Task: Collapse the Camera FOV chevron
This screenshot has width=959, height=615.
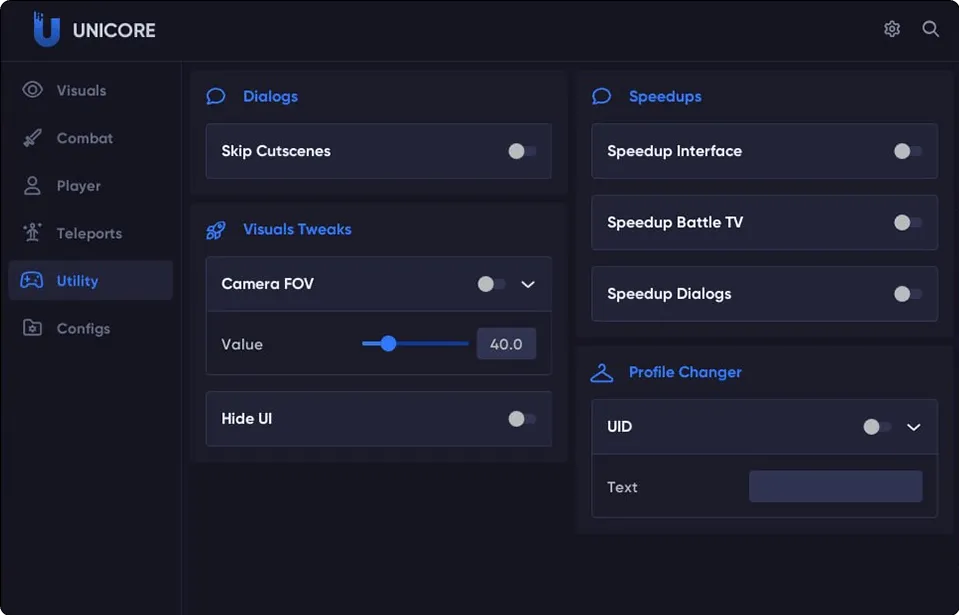Action: tap(528, 284)
